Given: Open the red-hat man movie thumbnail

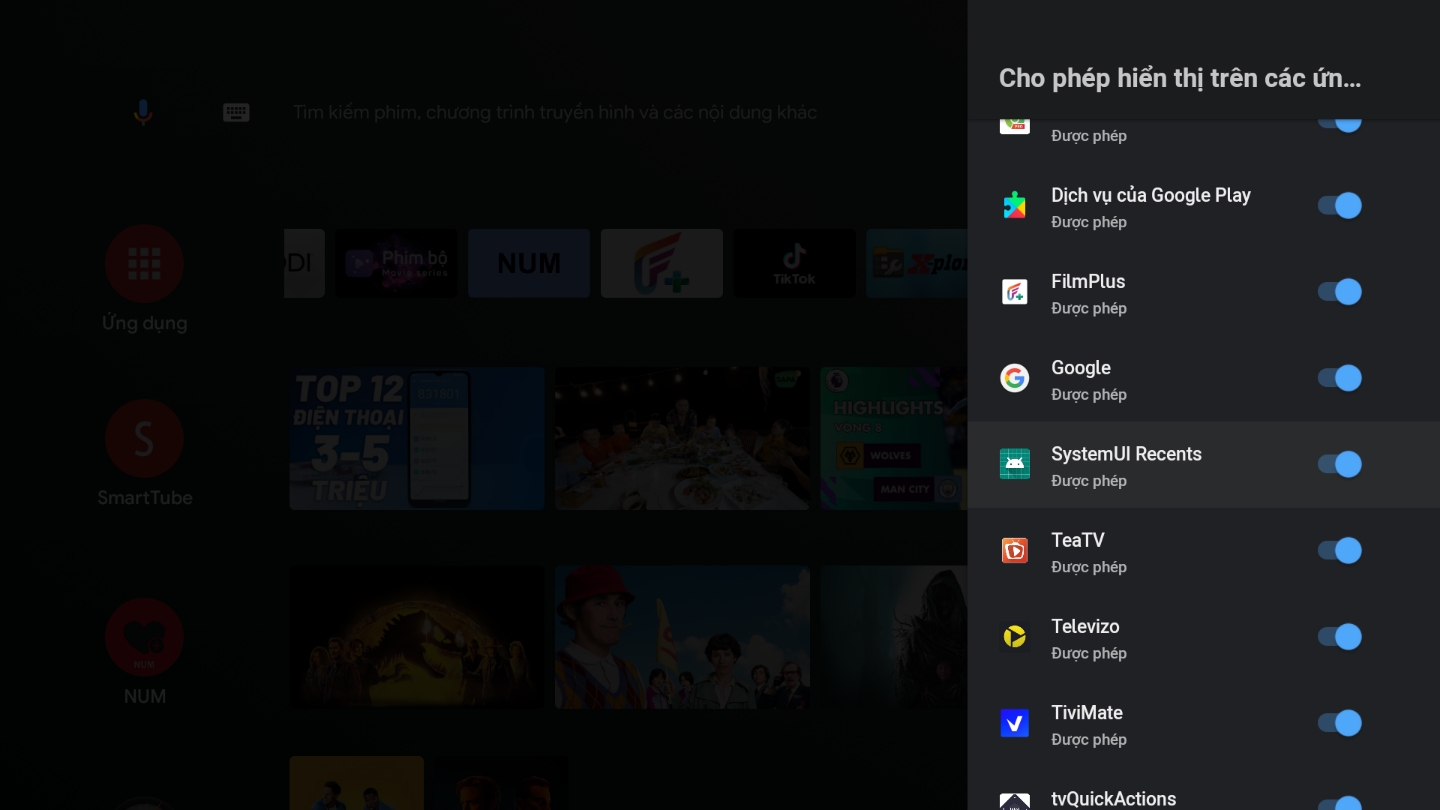Looking at the screenshot, I should tap(682, 637).
